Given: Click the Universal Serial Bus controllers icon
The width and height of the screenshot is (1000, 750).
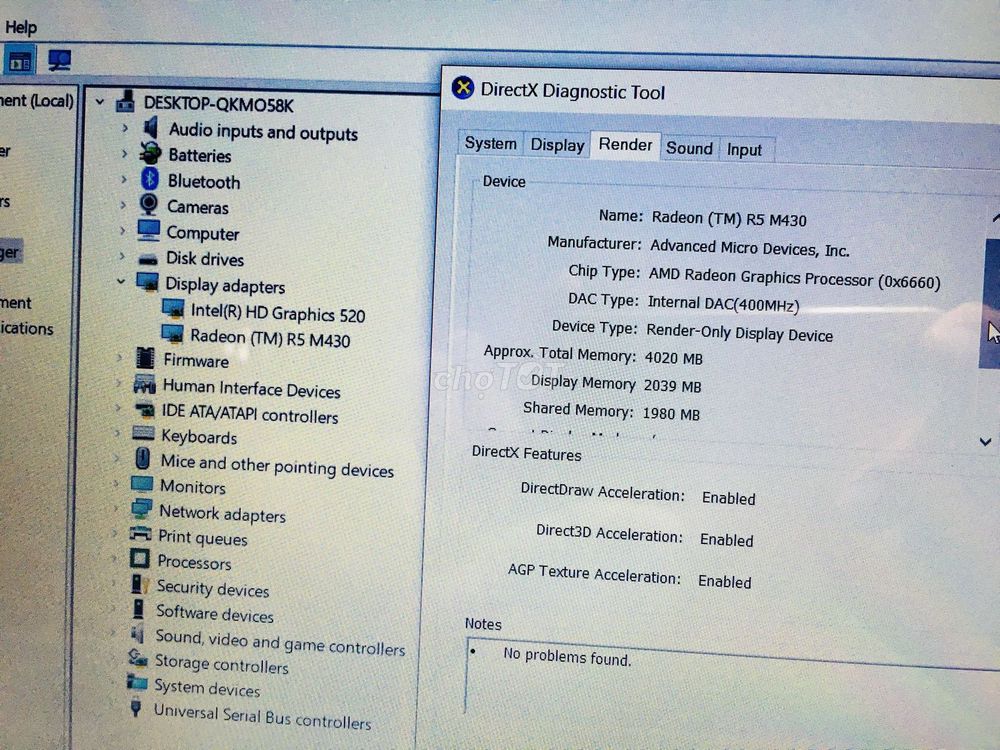Looking at the screenshot, I should point(136,707).
